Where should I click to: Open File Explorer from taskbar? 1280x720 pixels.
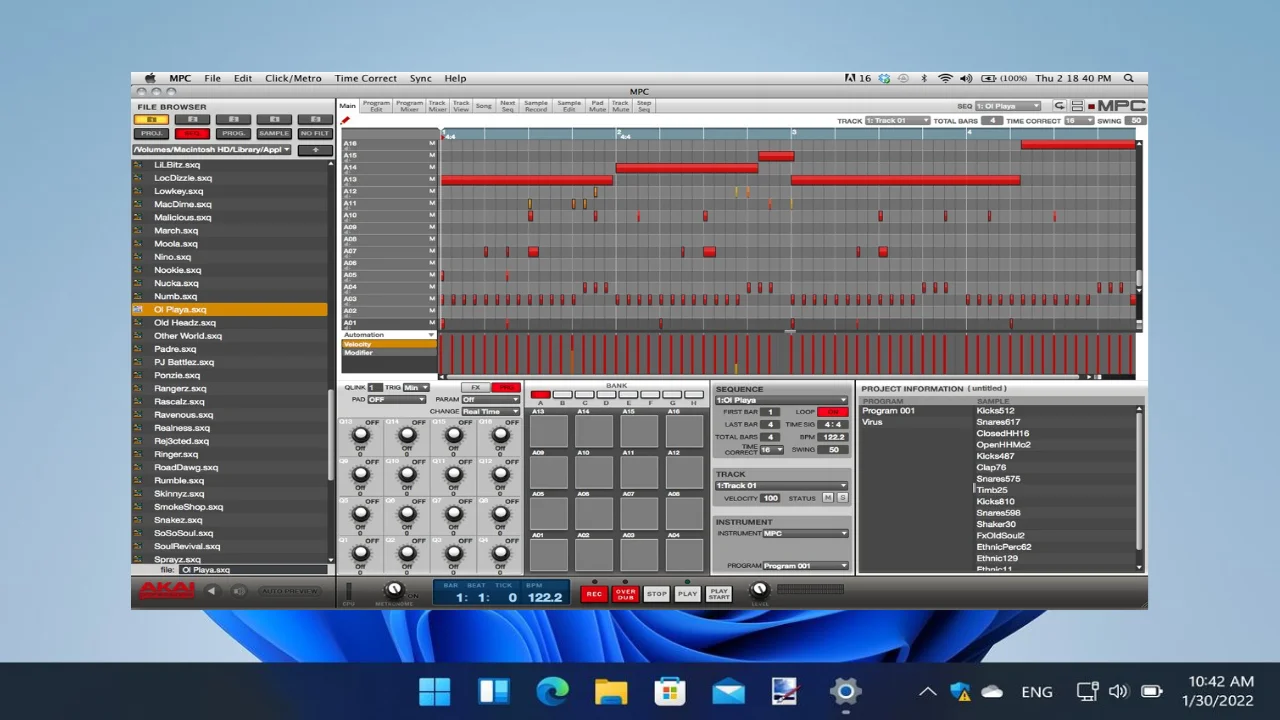coord(611,691)
